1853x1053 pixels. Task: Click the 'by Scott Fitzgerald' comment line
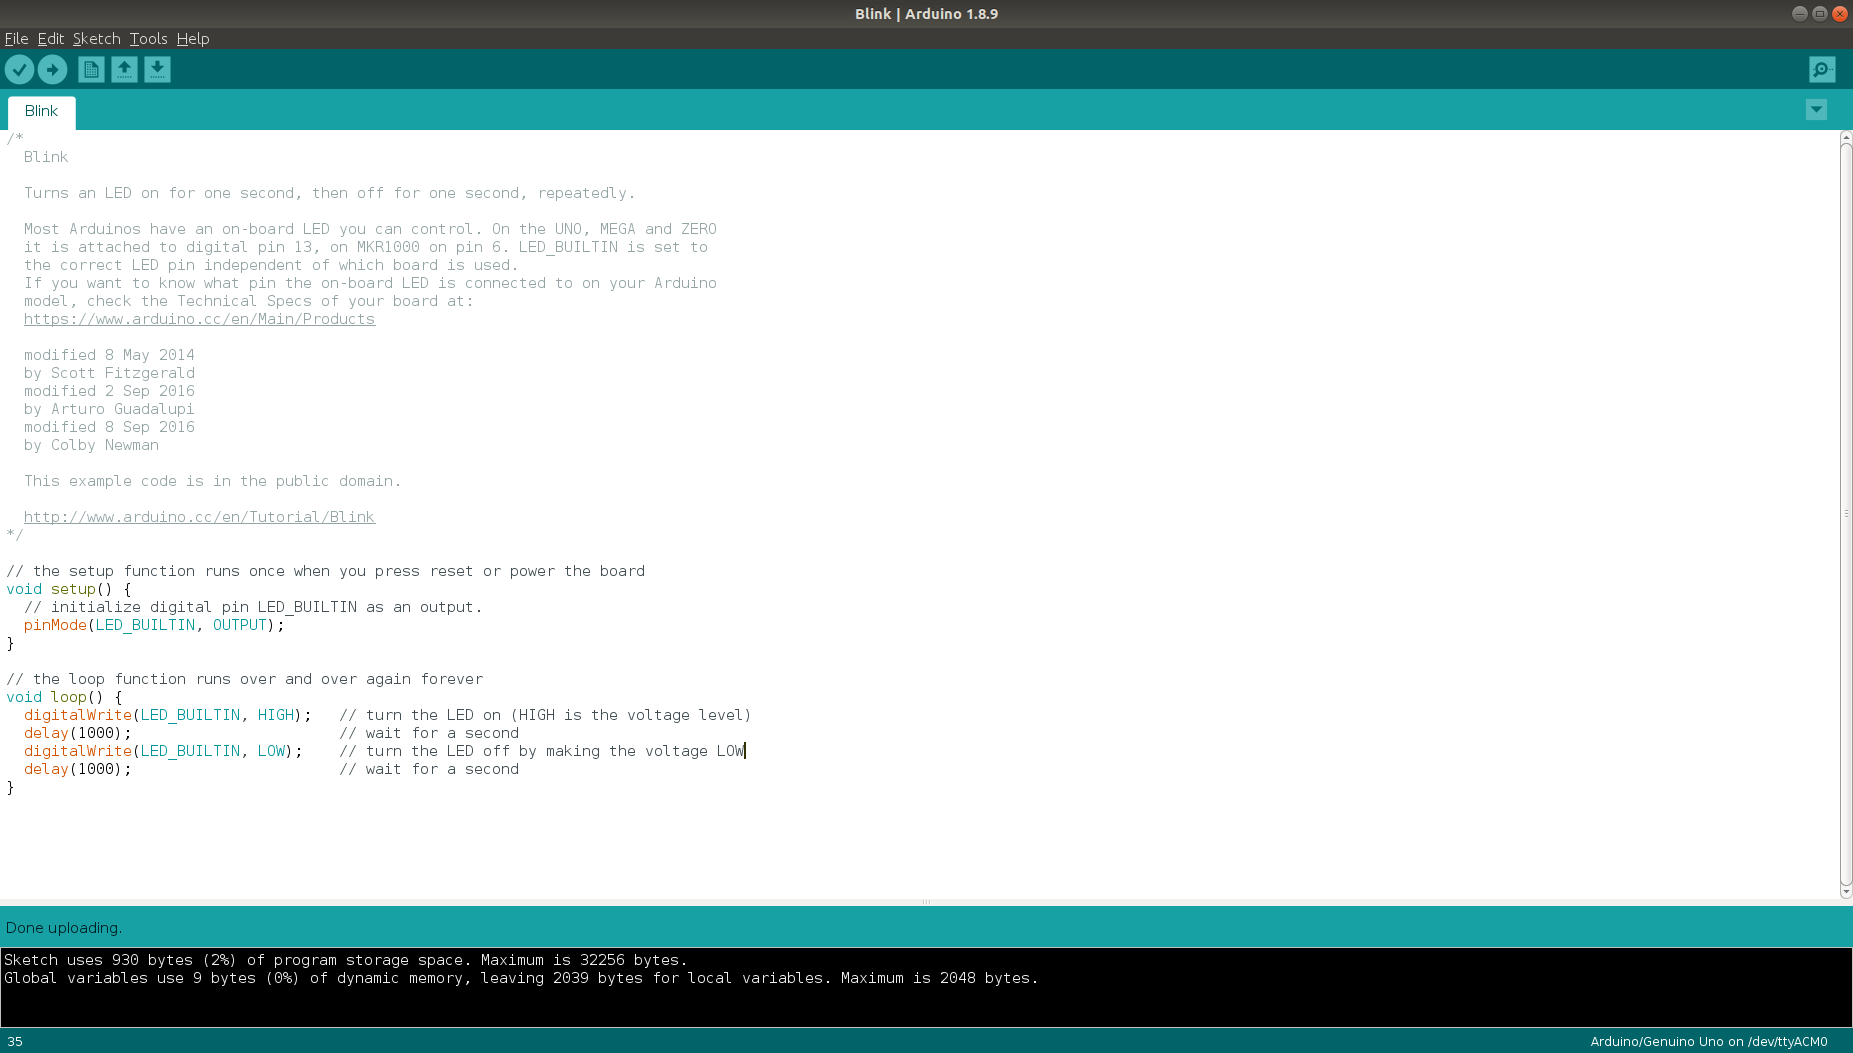[x=109, y=373]
